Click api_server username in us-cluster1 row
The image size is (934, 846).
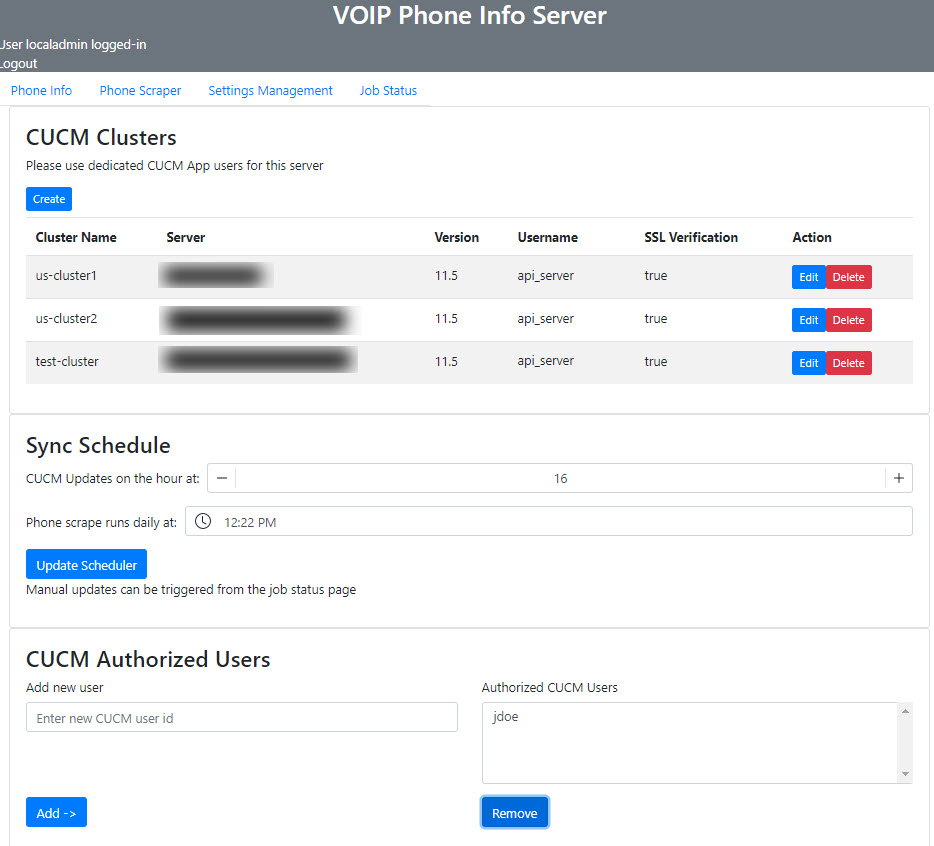(546, 275)
